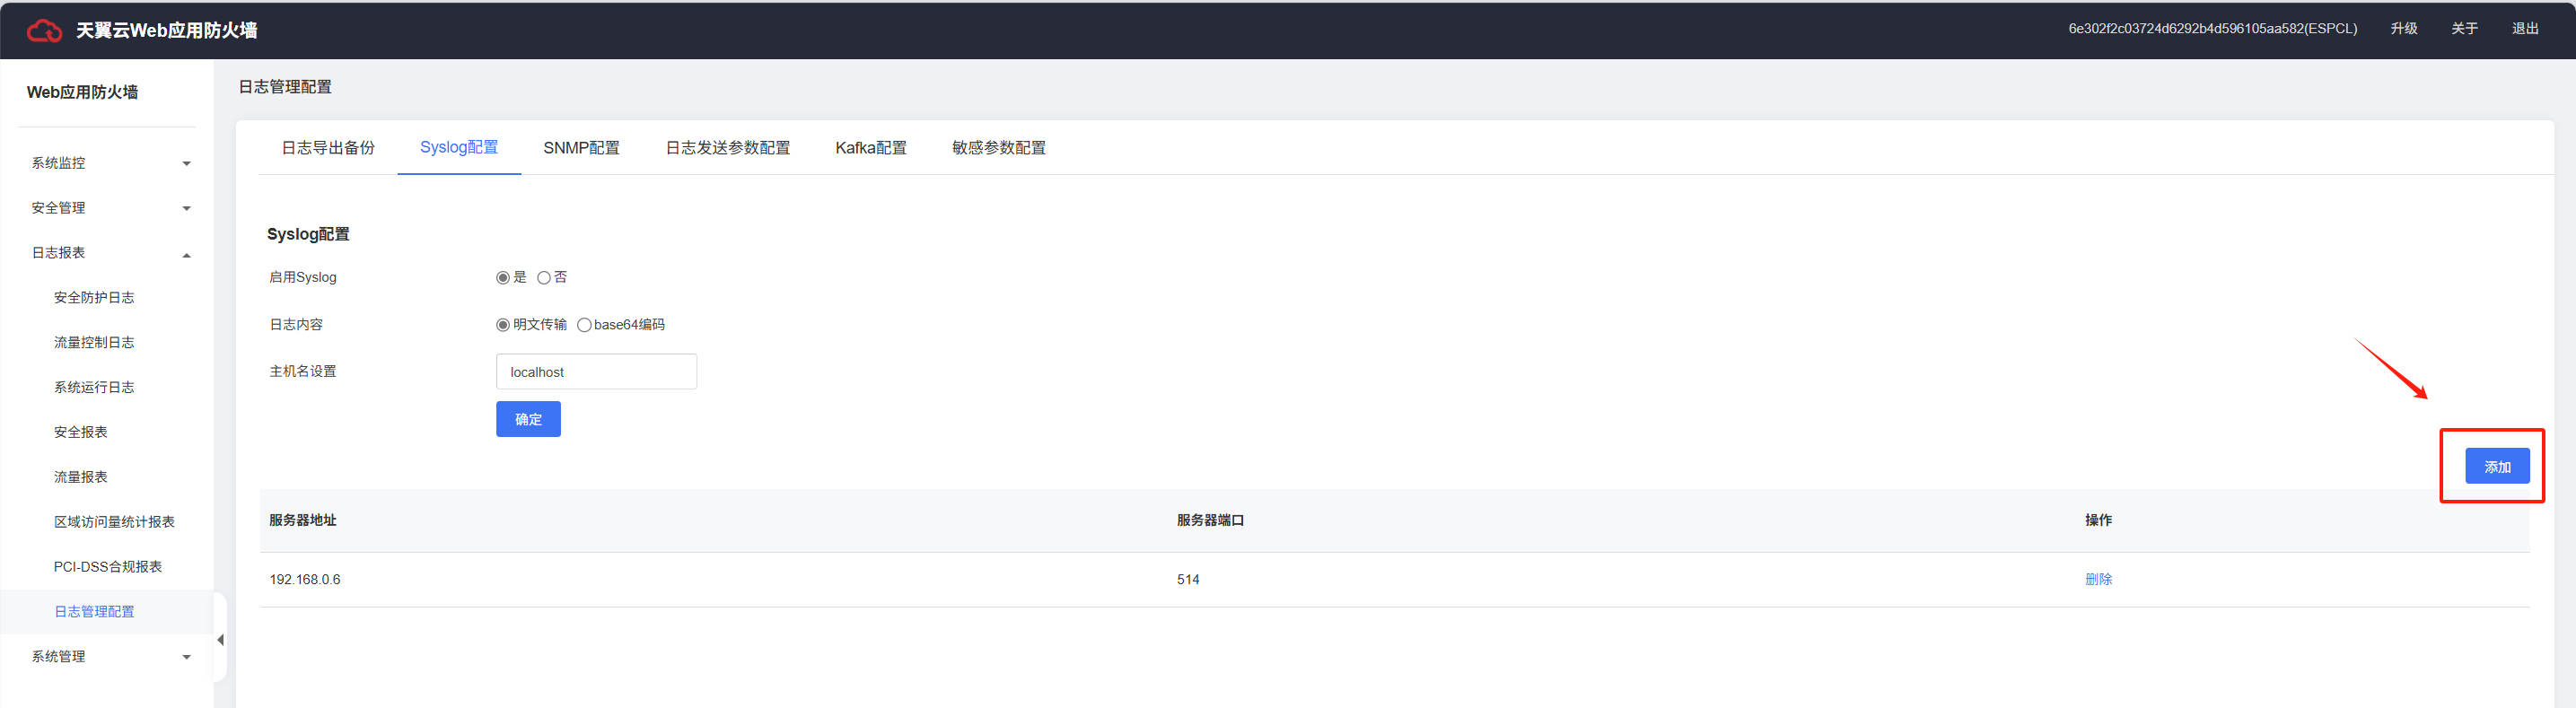Open the SNMP配置 tab
The height and width of the screenshot is (708, 2576).
coord(581,148)
